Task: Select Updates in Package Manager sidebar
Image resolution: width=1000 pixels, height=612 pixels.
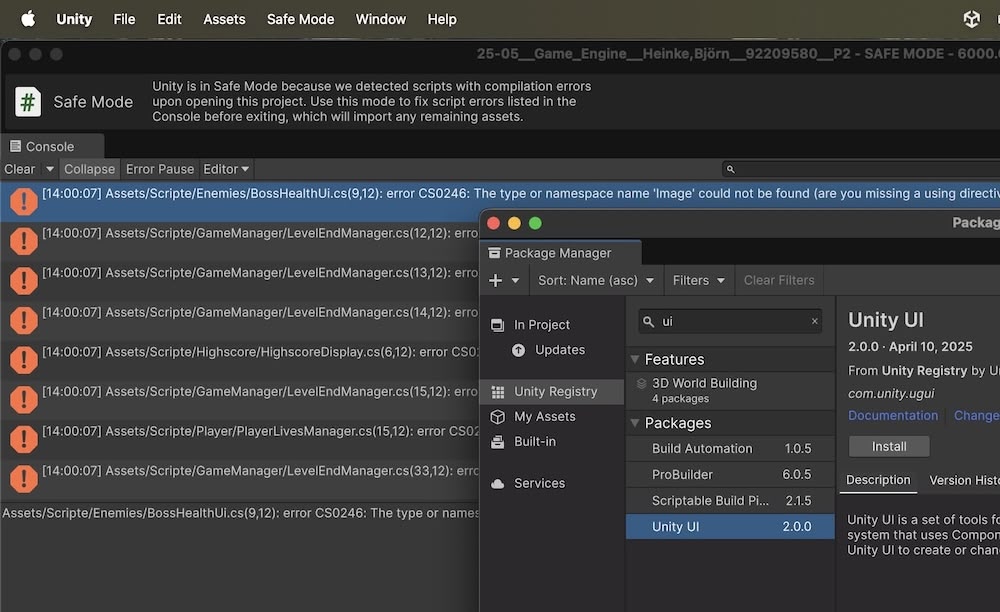Action: click(560, 350)
